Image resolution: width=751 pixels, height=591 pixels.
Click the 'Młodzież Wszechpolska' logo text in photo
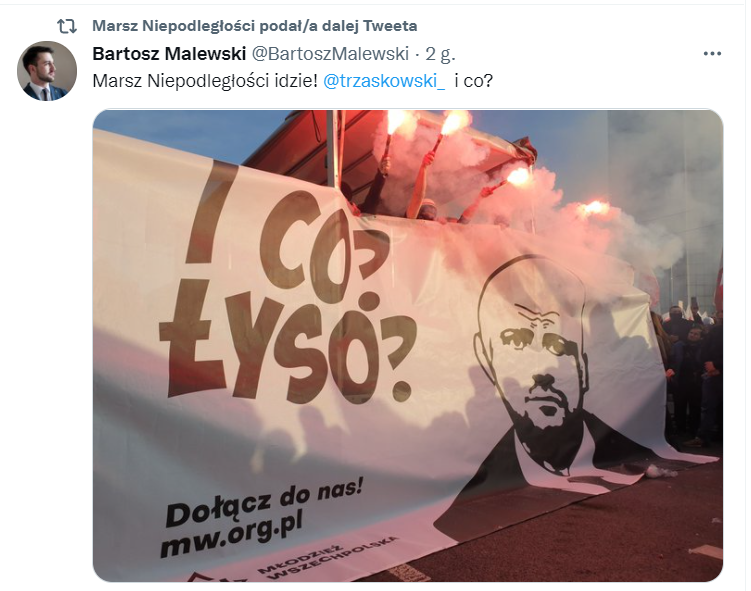[328, 557]
